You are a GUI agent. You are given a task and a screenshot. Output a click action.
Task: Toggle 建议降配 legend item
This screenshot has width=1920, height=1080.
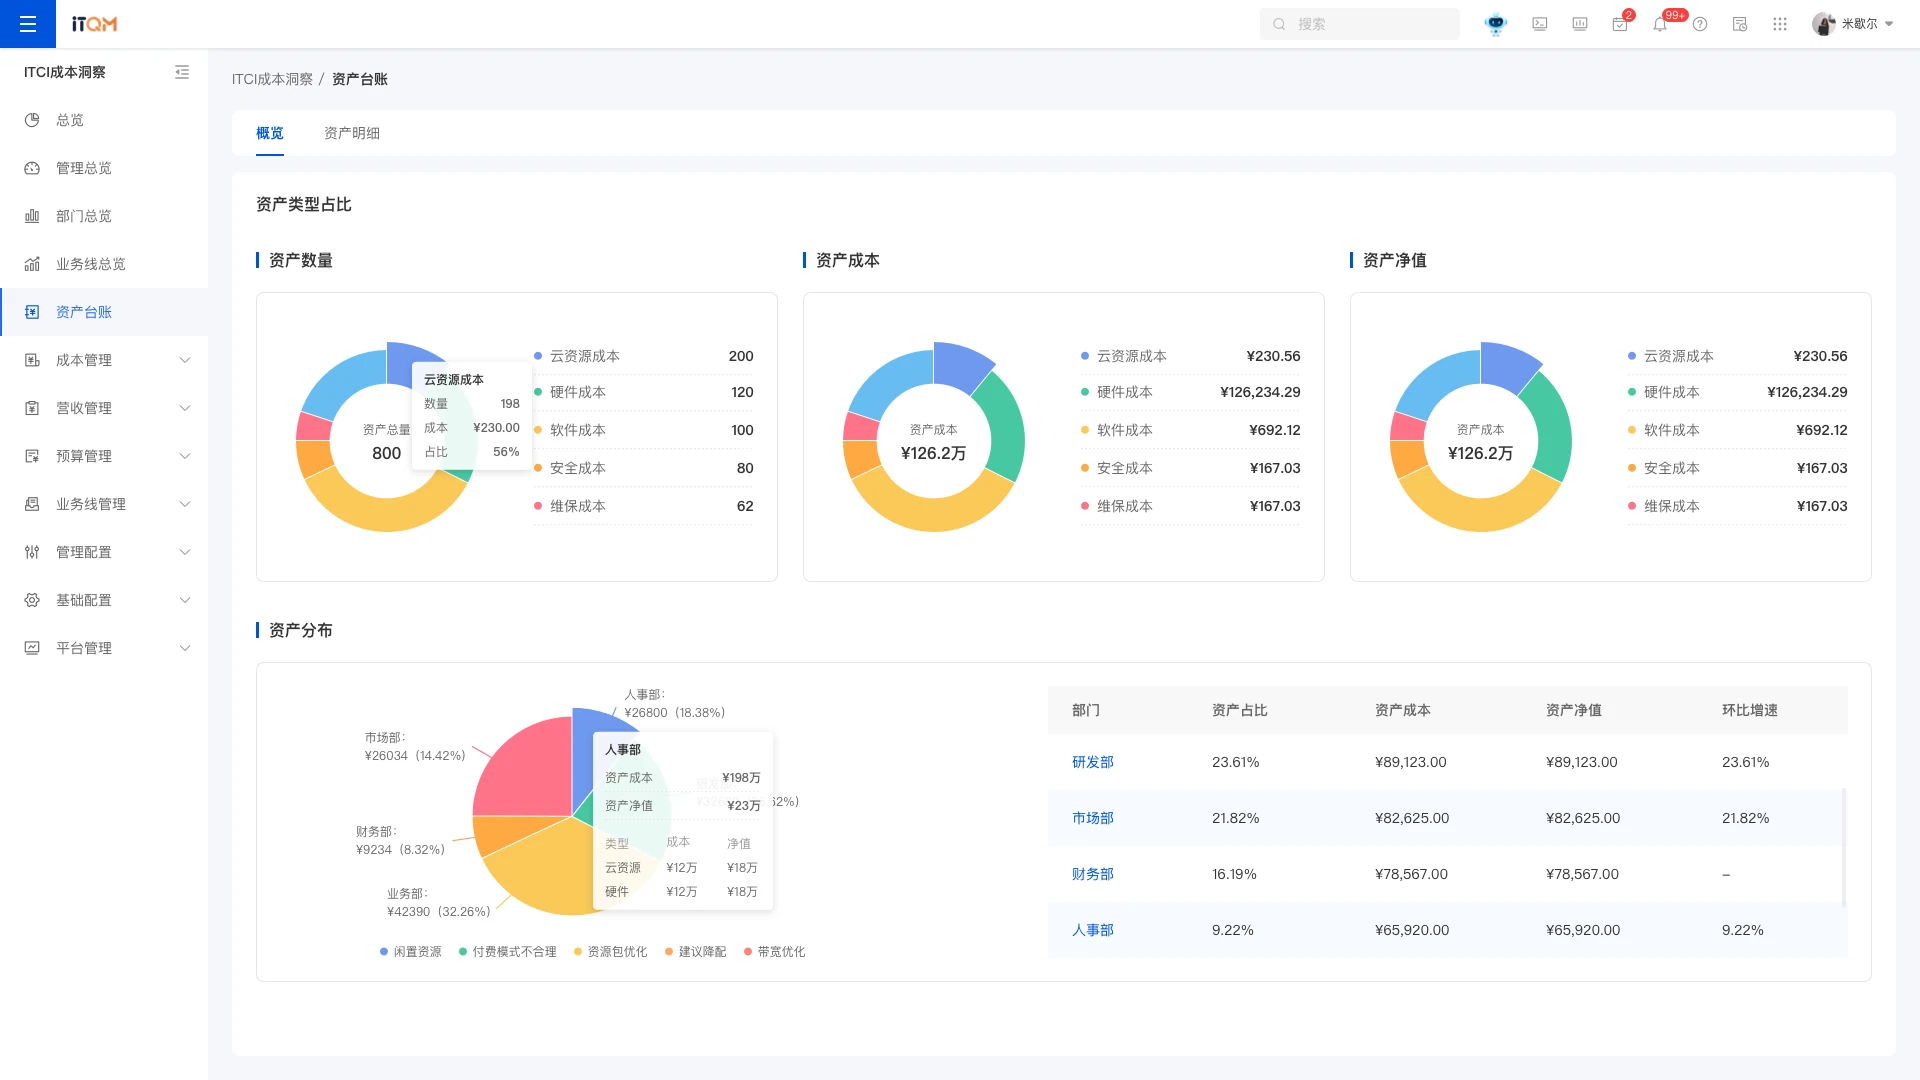tap(696, 952)
